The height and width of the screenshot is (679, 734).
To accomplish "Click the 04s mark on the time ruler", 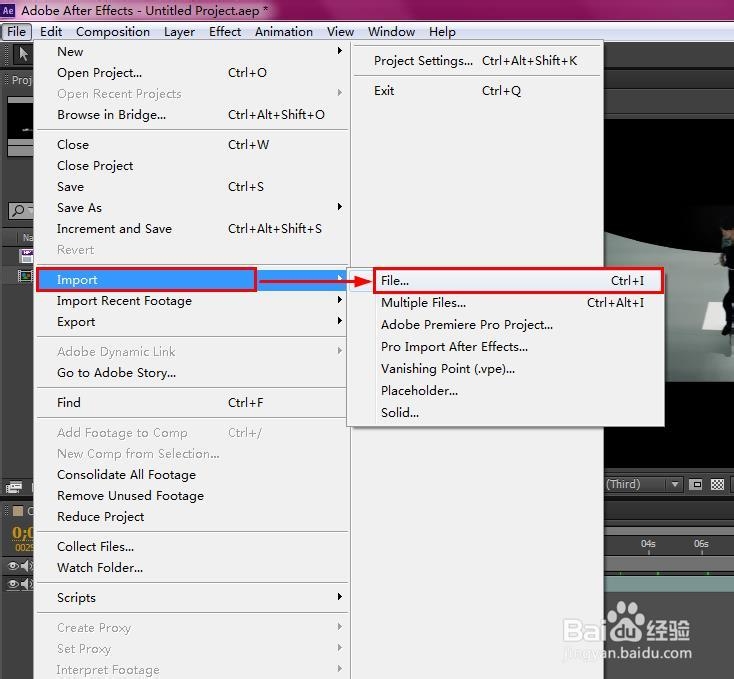I will tap(648, 544).
